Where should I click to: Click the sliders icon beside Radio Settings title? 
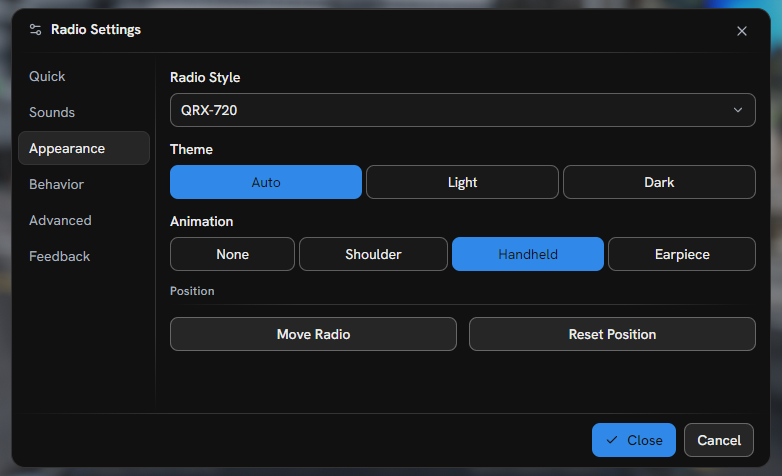(35, 29)
